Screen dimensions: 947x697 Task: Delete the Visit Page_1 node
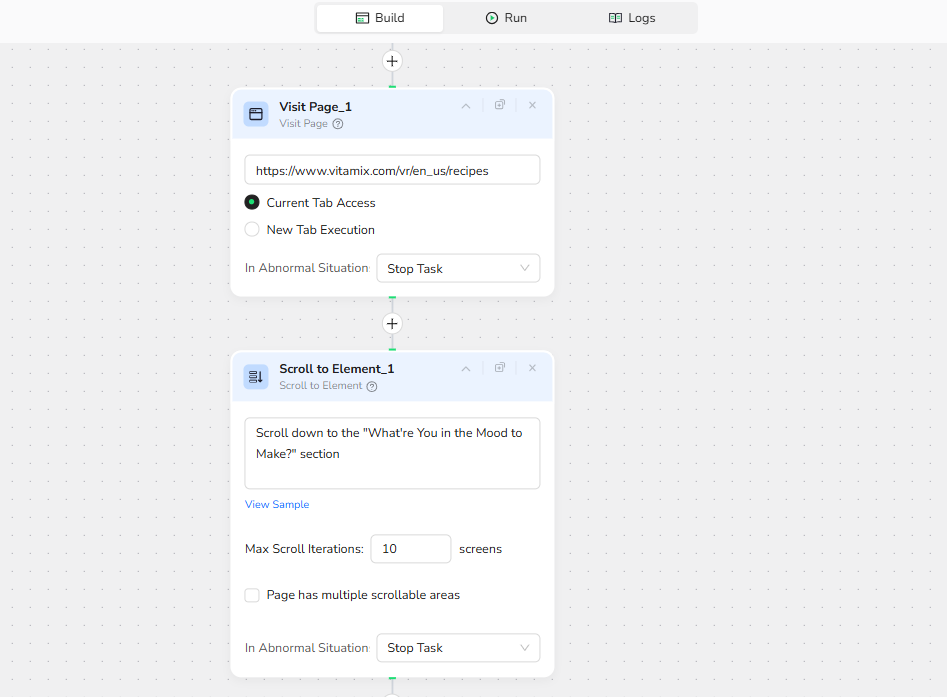point(532,105)
